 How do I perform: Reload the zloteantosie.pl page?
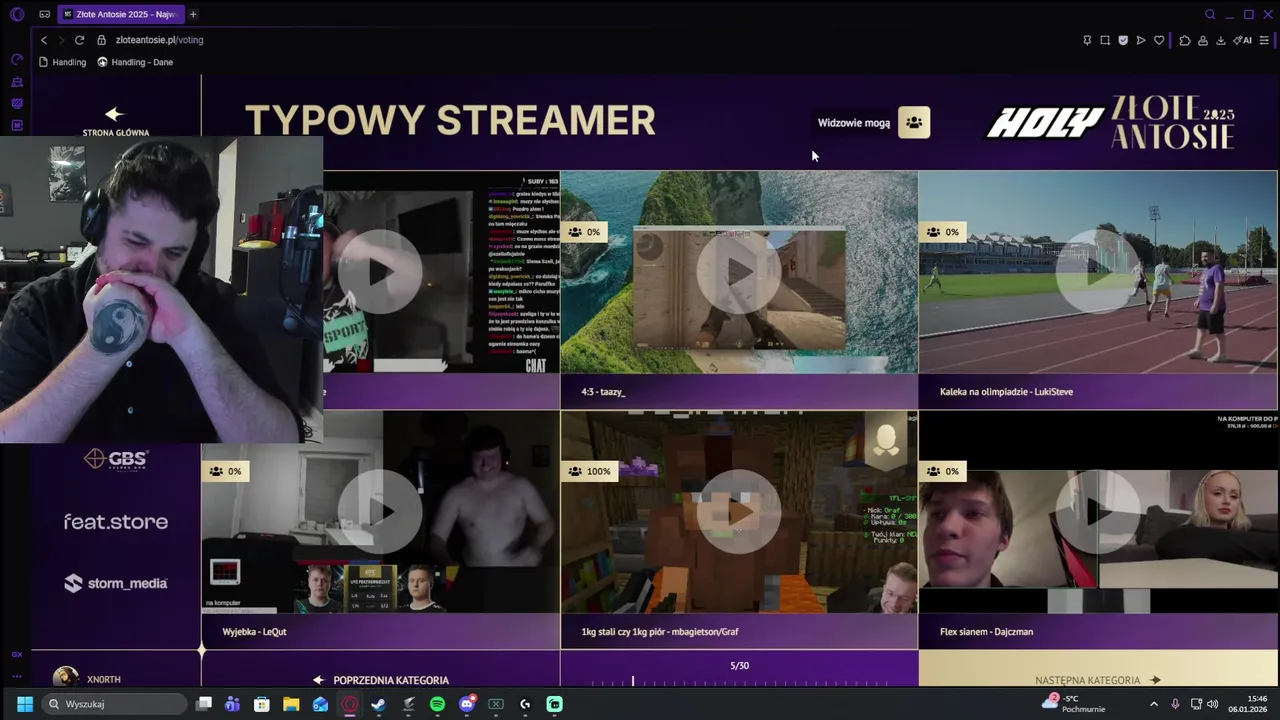(79, 40)
